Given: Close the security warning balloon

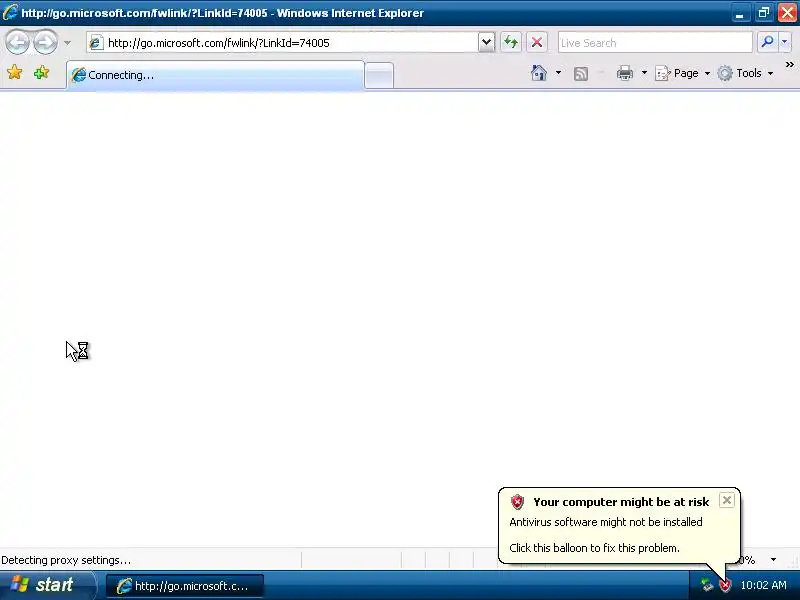Looking at the screenshot, I should 727,500.
